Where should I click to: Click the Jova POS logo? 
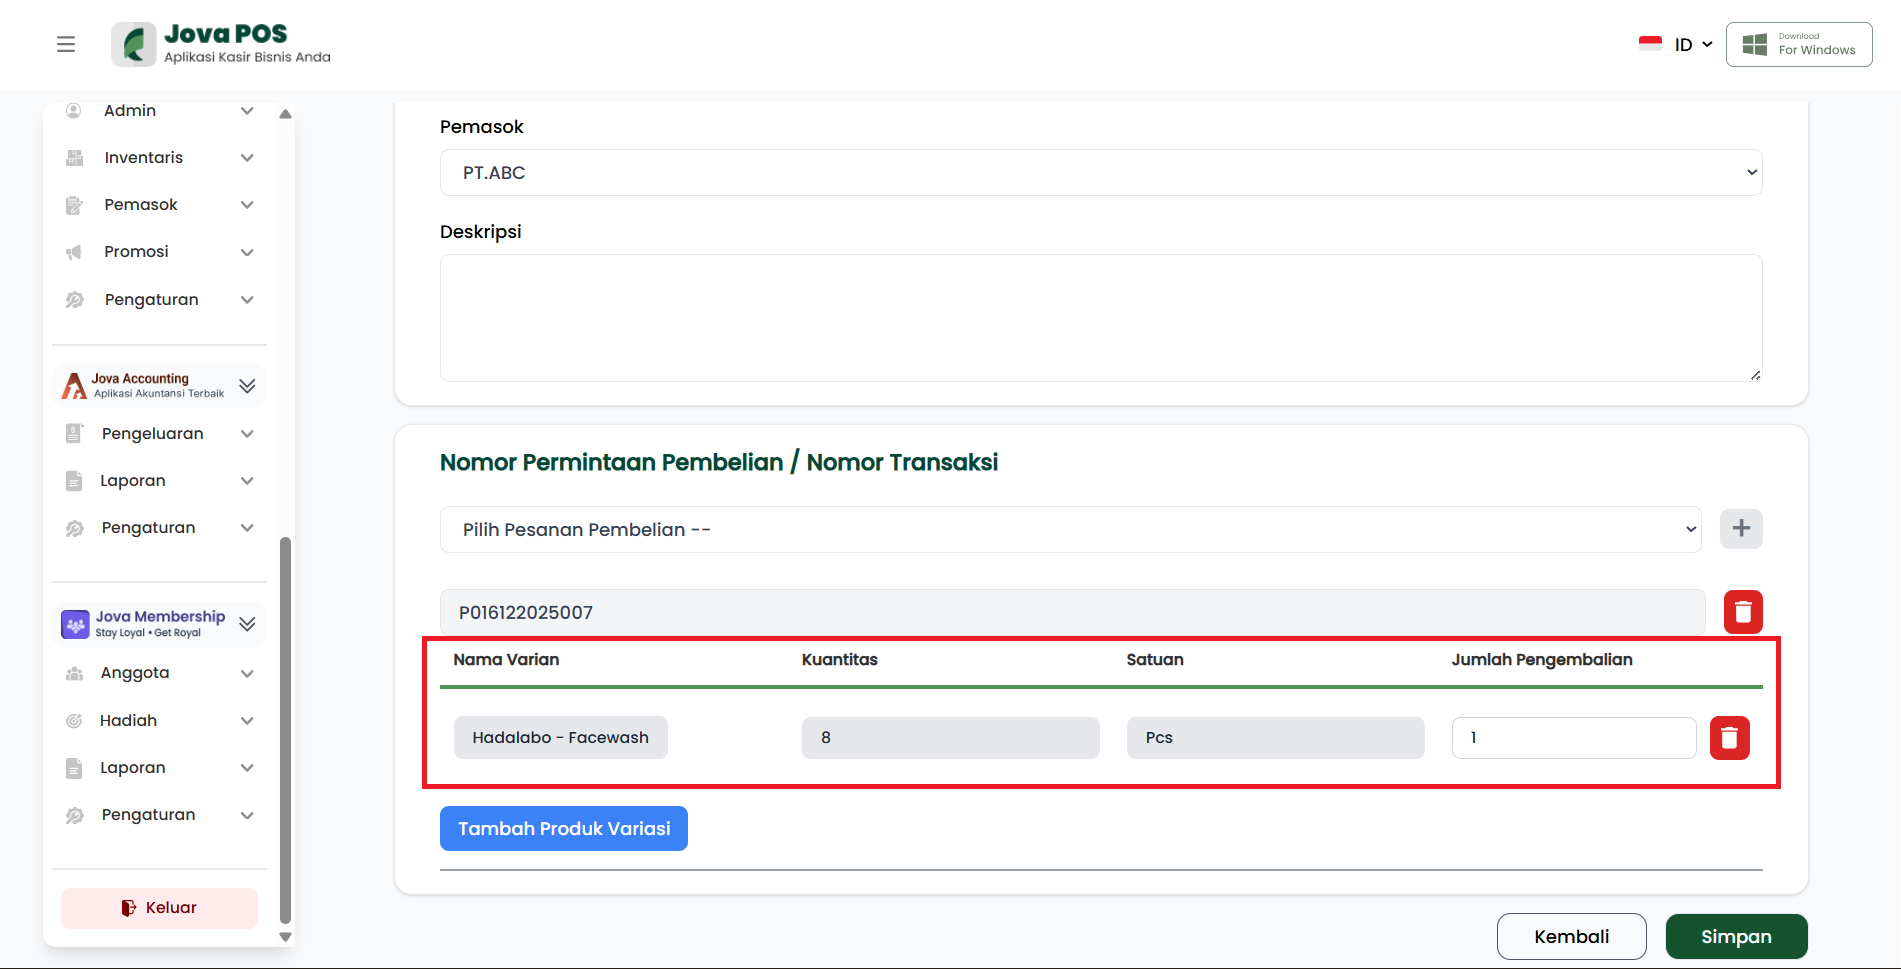221,44
